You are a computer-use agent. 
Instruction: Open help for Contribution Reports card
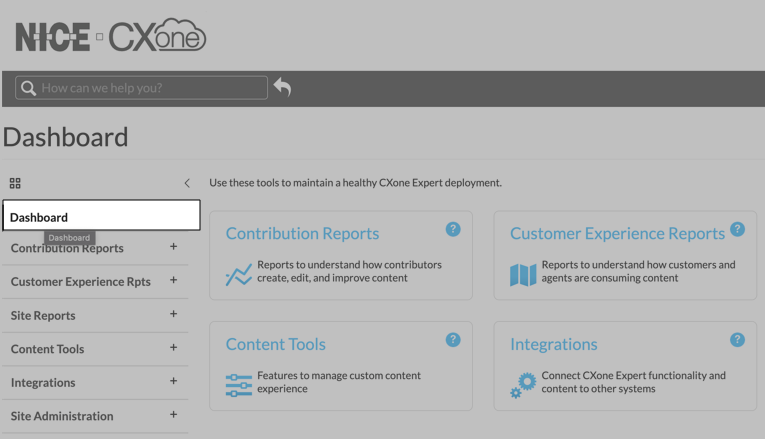(x=452, y=229)
